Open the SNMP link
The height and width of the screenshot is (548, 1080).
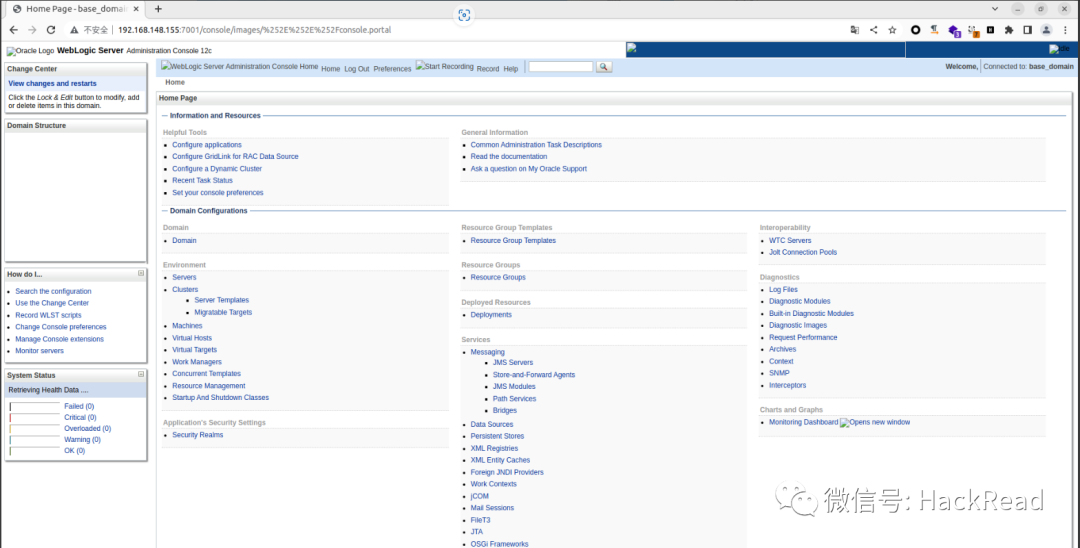pos(779,373)
